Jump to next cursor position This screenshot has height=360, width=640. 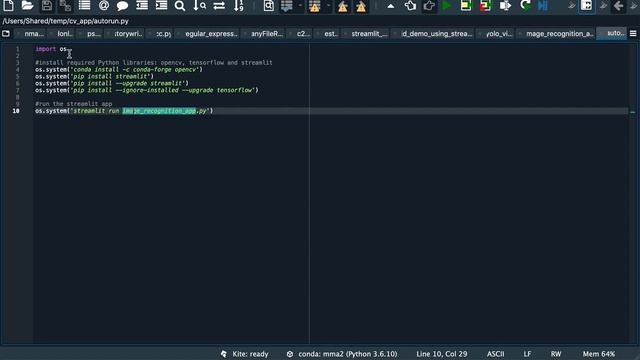coord(429,6)
